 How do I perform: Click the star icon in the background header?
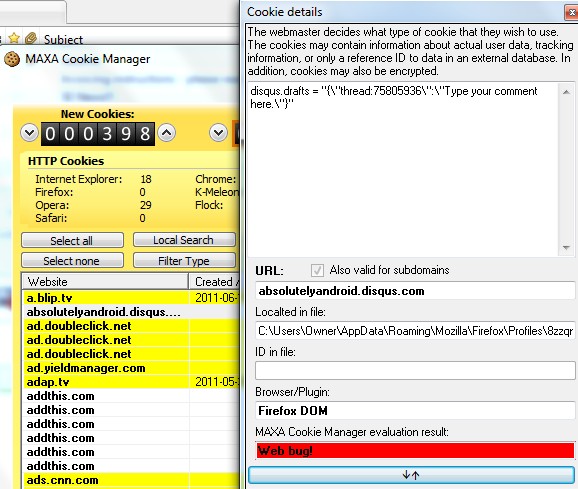(14, 38)
